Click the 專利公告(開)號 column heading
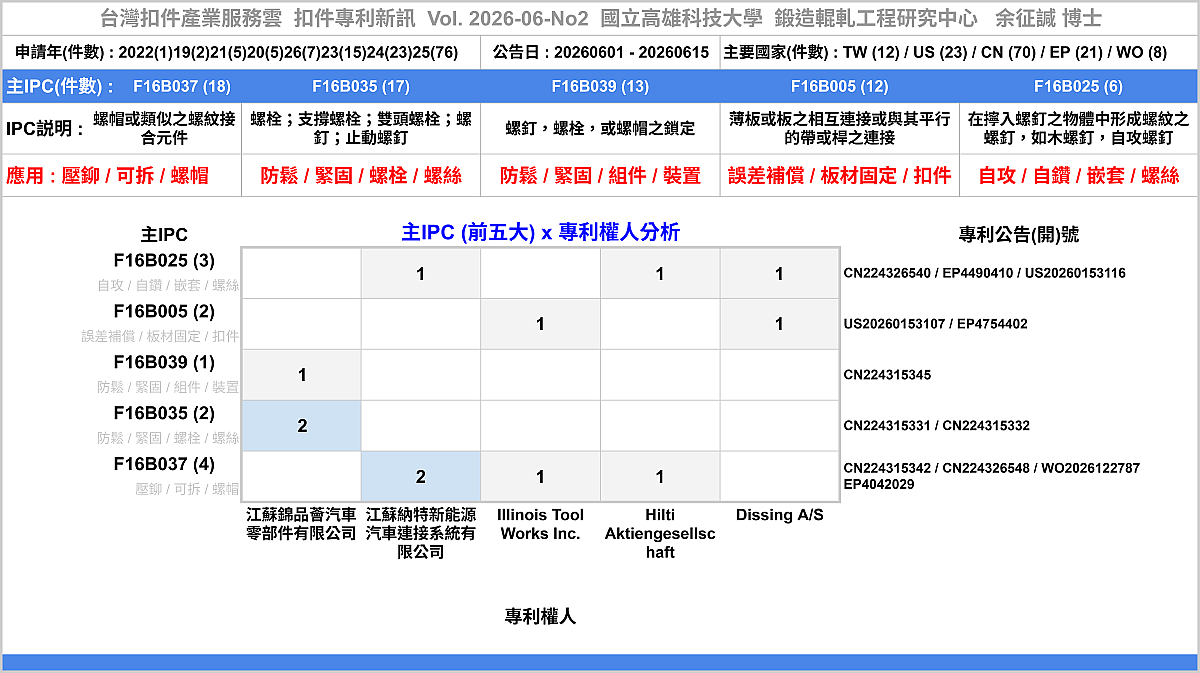Image resolution: width=1200 pixels, height=673 pixels. (x=1019, y=235)
